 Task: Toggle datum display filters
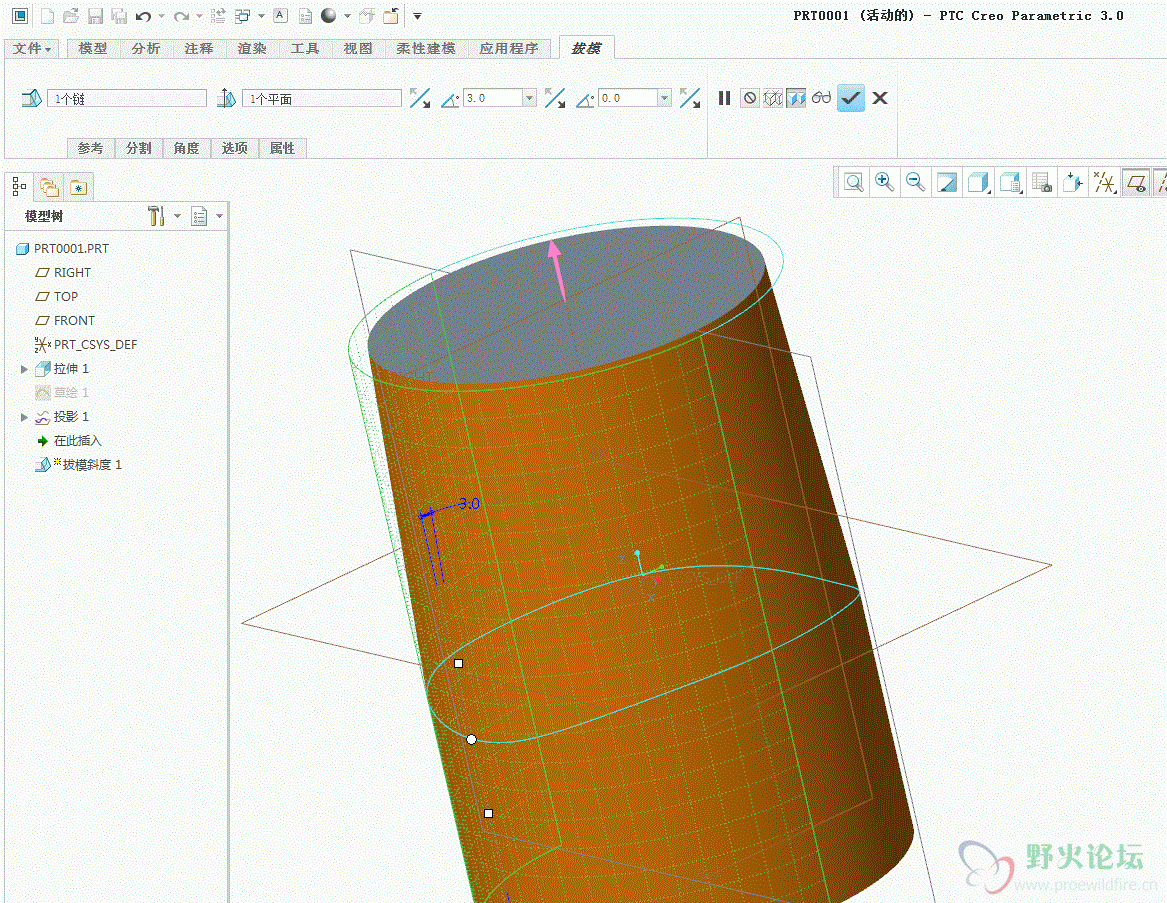point(1105,182)
